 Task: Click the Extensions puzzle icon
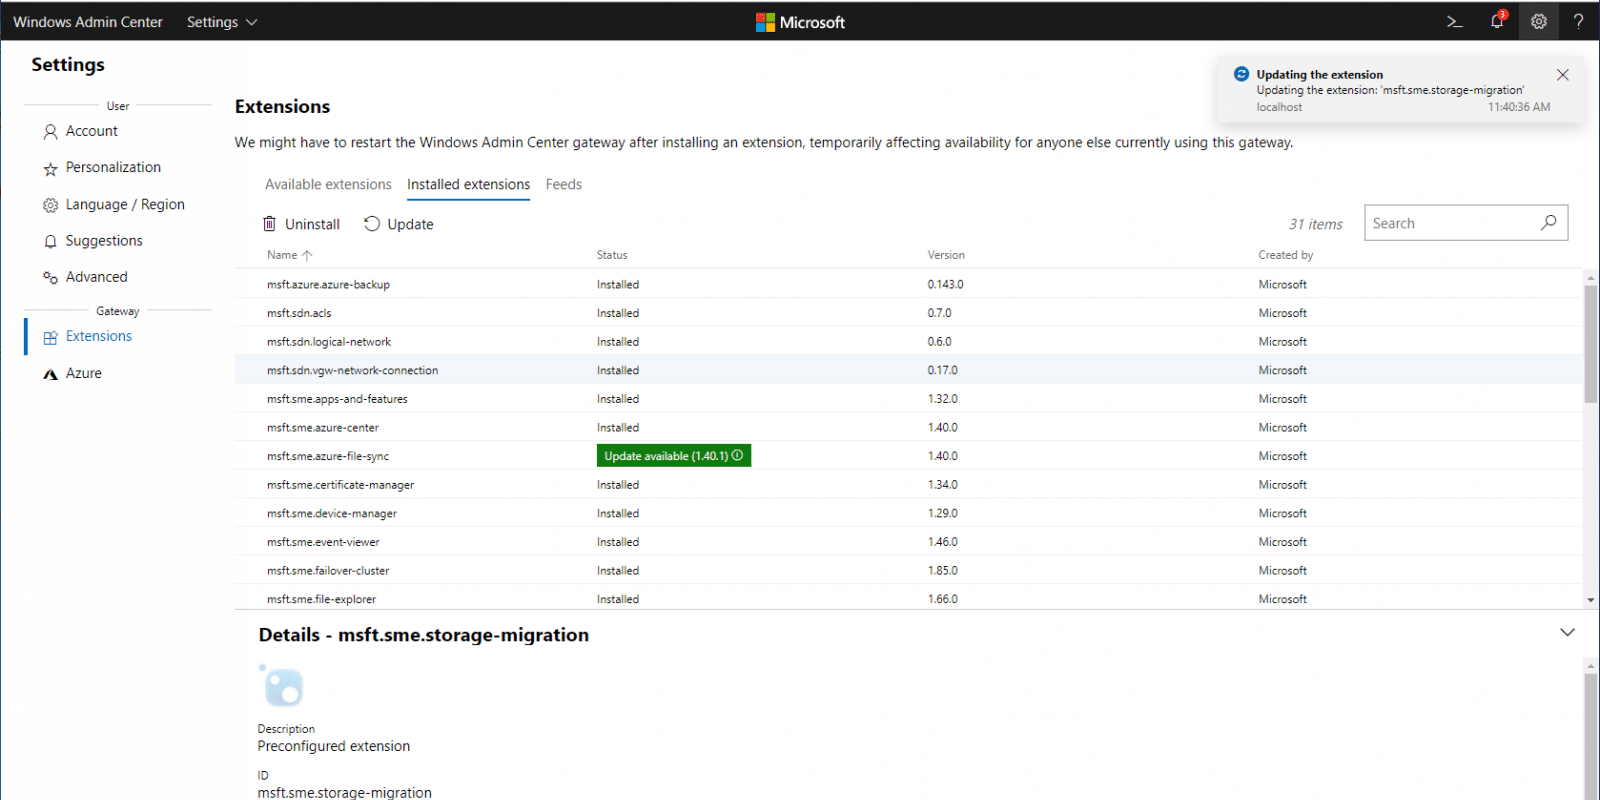point(50,338)
